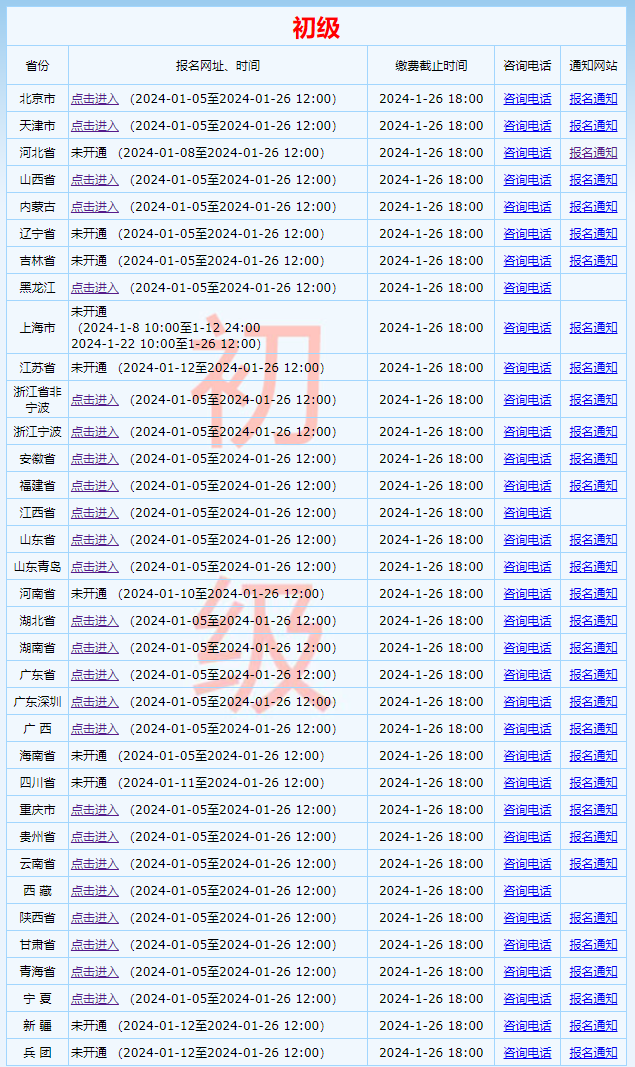View 报名通知 for 青海省

[x=593, y=972]
